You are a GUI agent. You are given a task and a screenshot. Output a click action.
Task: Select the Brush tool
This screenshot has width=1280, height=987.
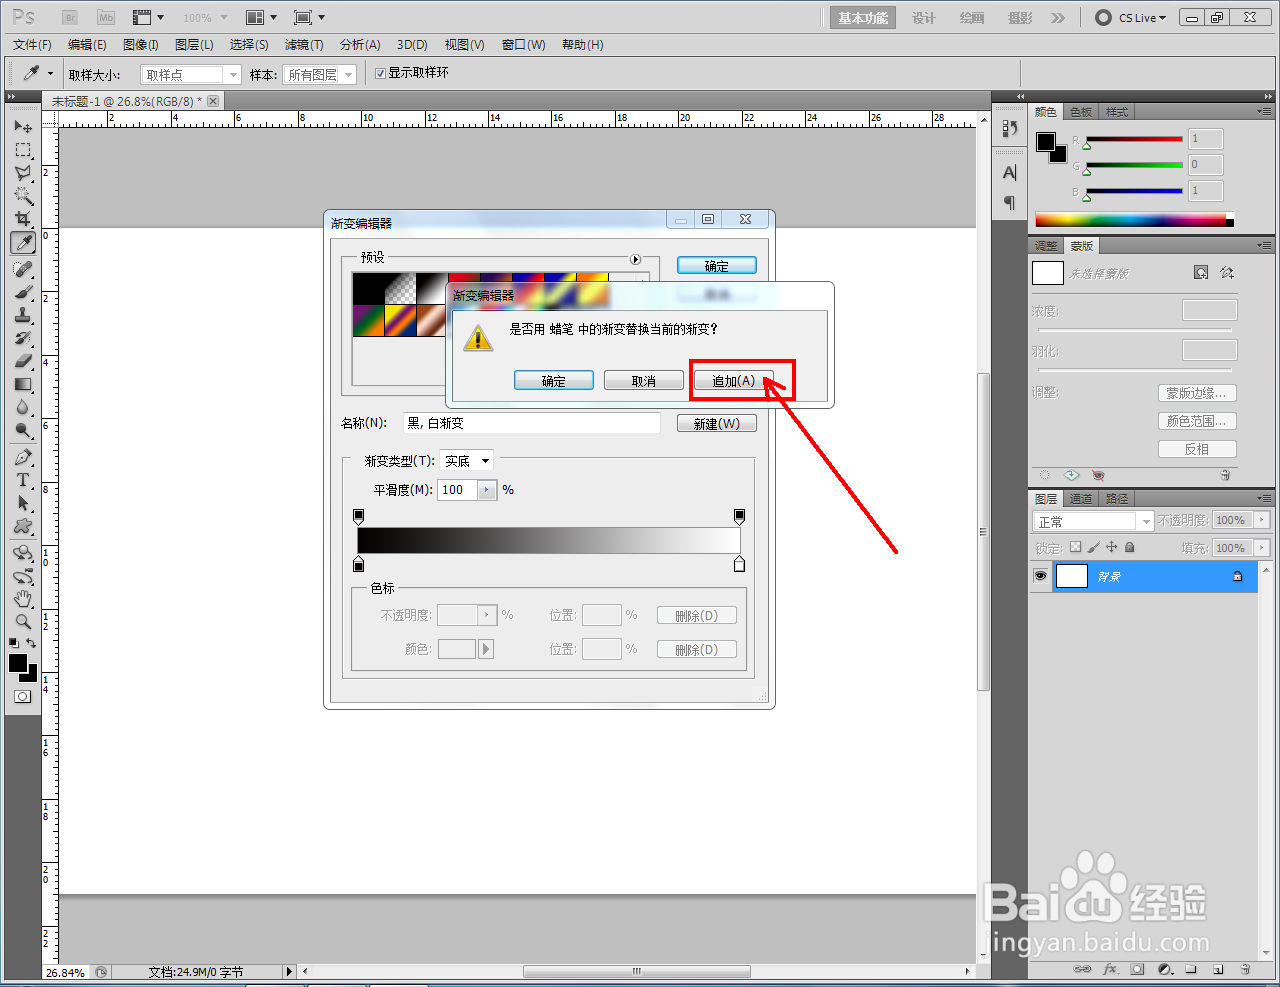23,292
